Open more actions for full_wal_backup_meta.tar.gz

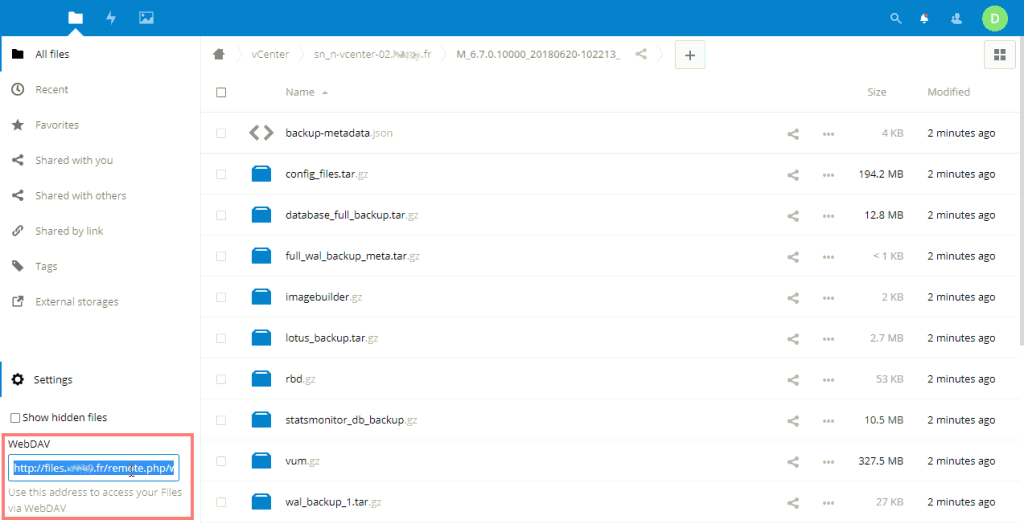click(x=828, y=257)
